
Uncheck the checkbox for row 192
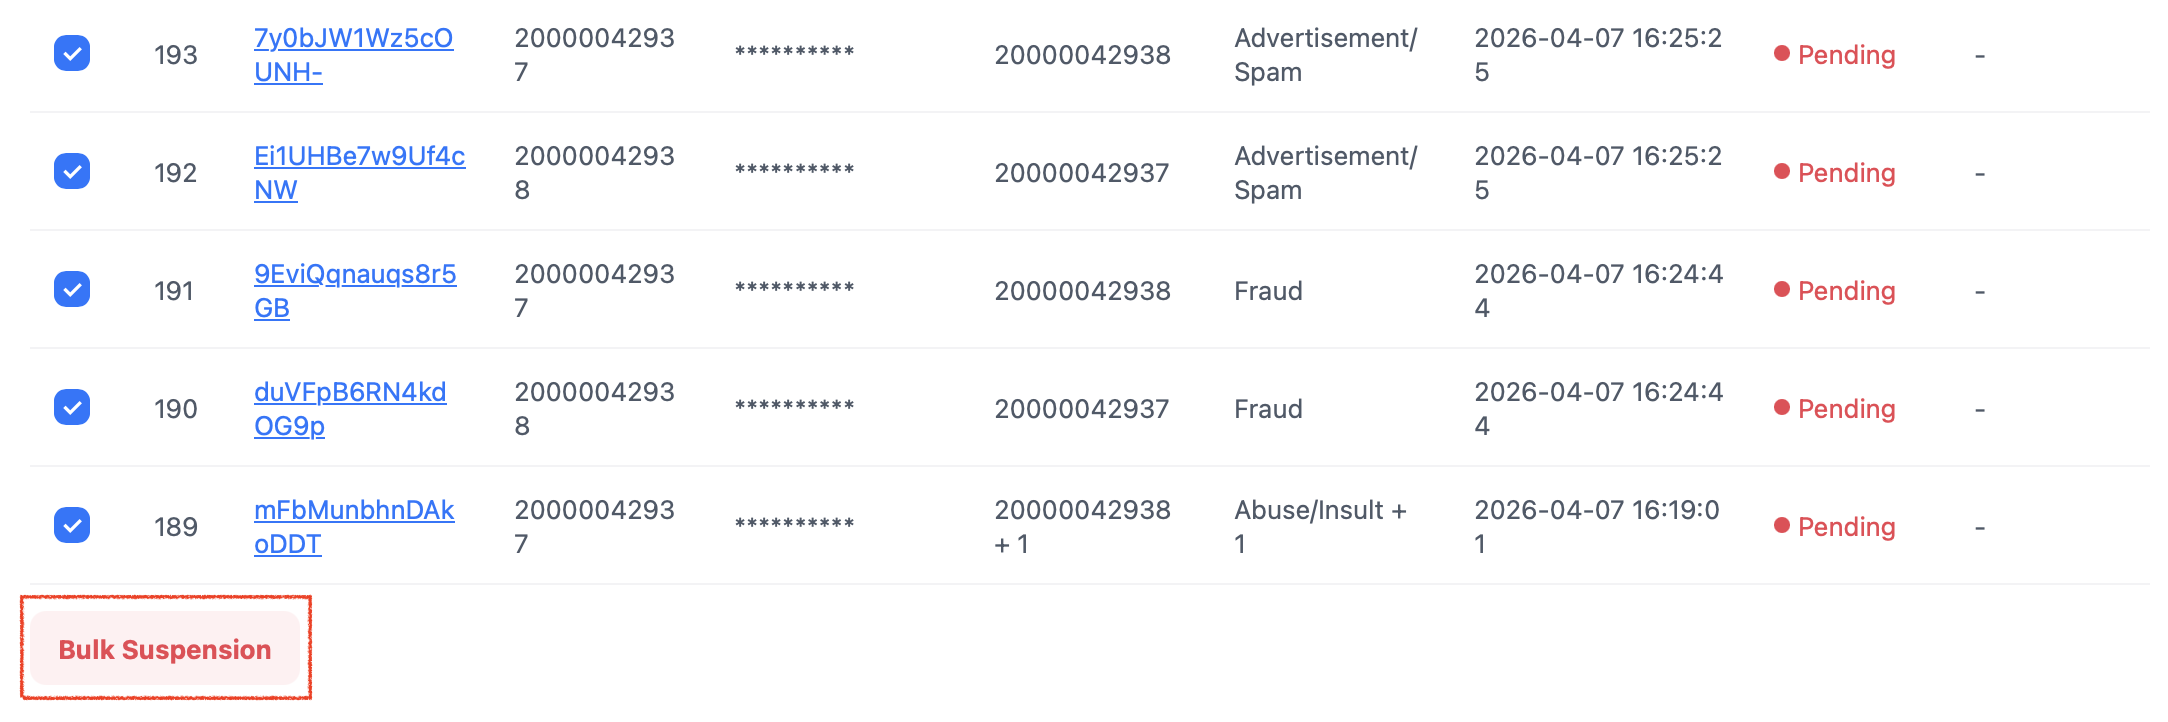point(72,172)
